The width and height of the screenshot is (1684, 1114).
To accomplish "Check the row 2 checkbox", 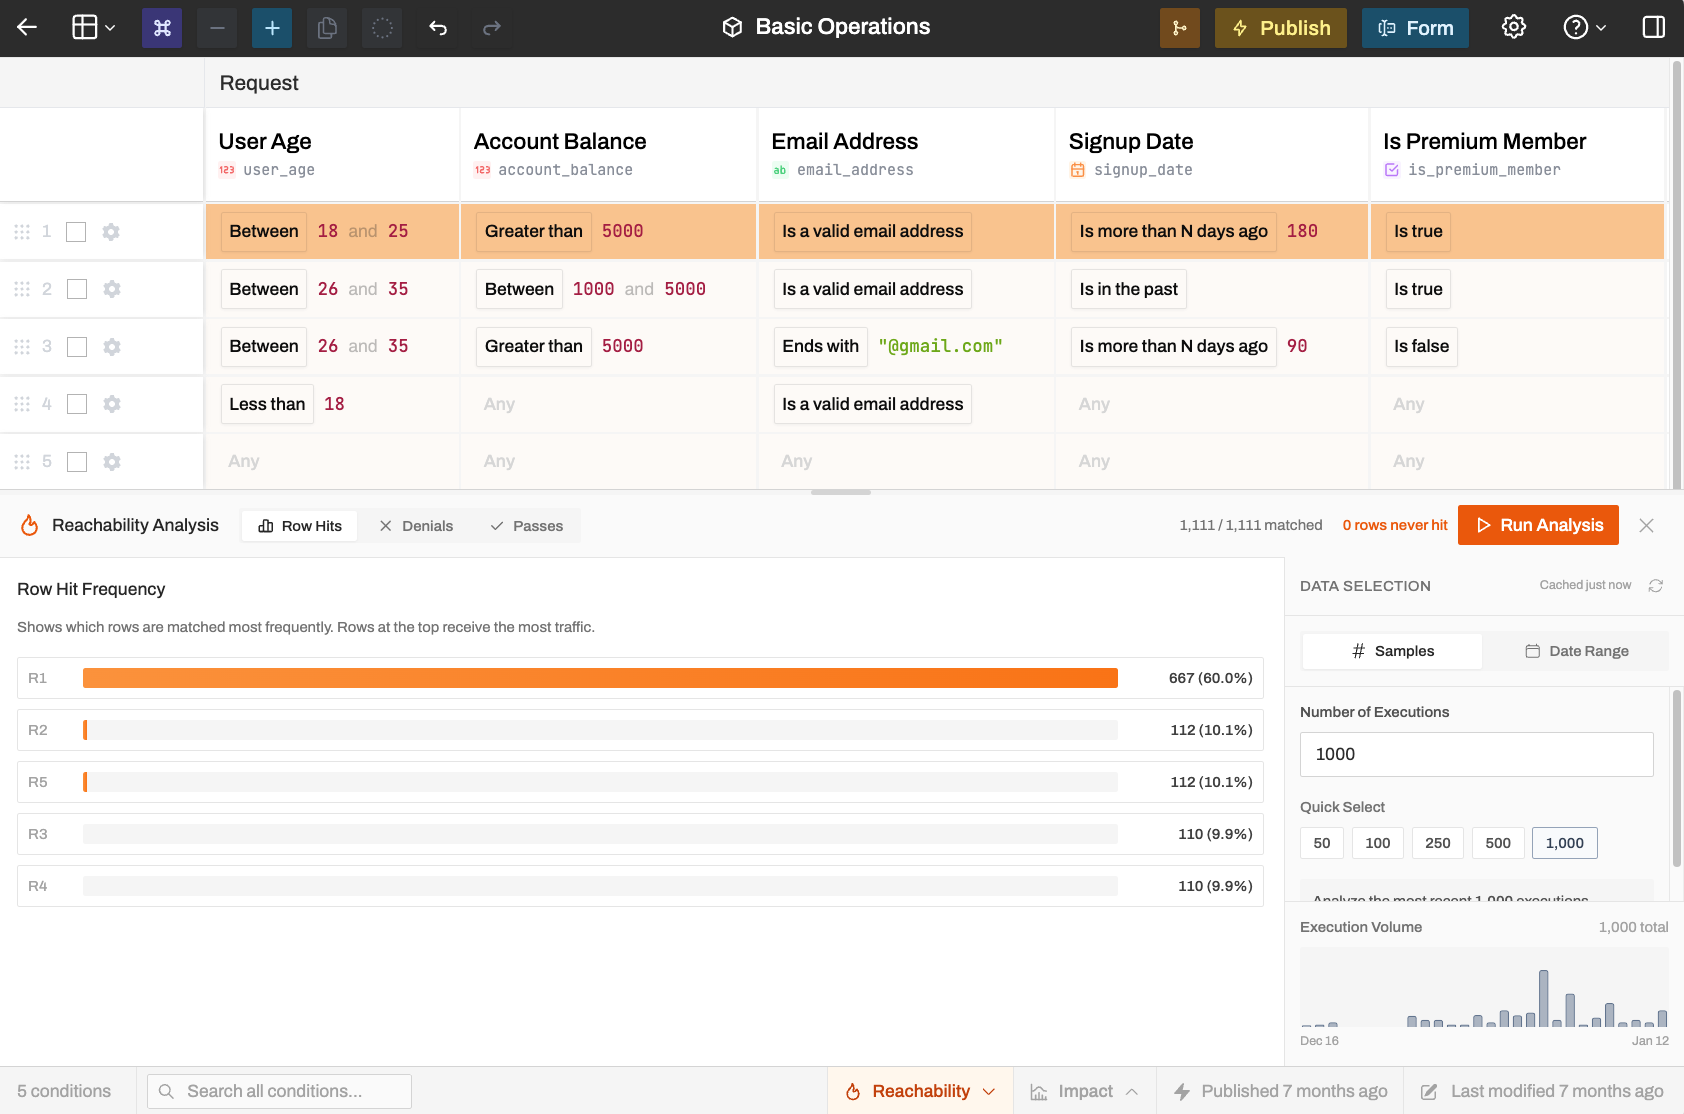I will pos(77,289).
